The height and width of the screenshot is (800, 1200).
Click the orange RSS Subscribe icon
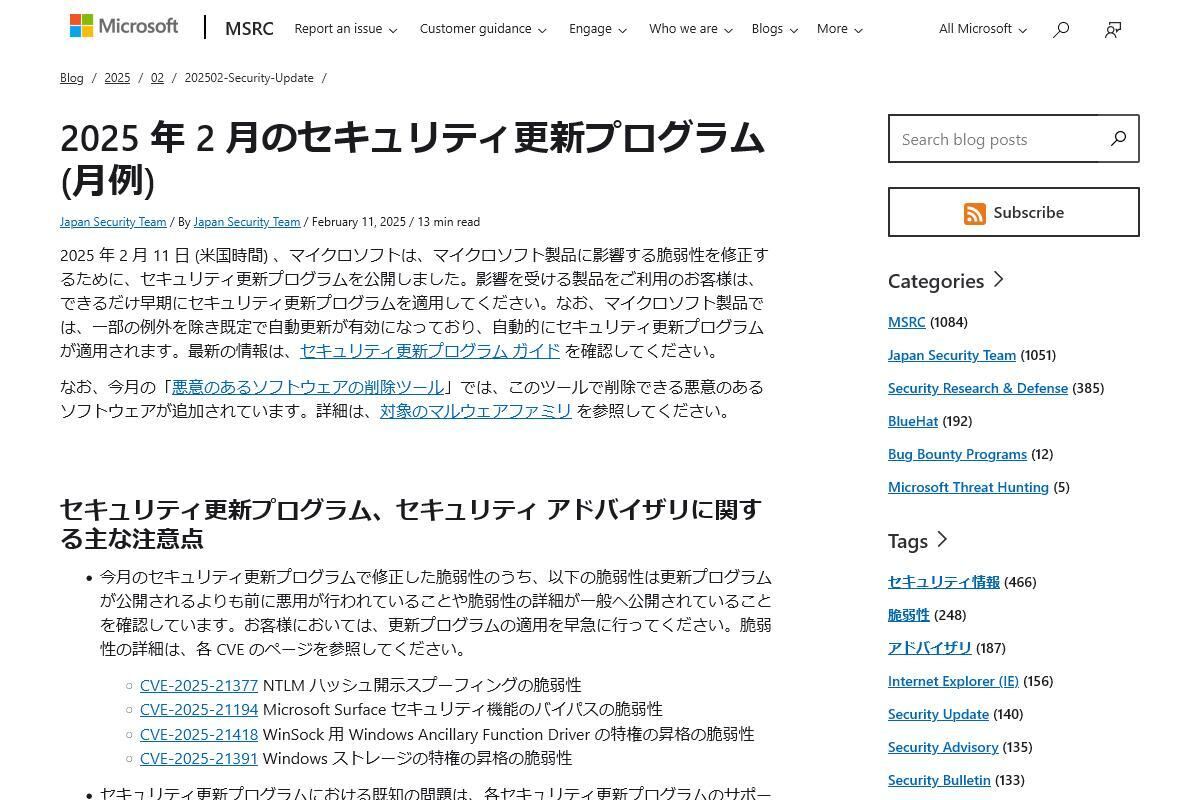pyautogui.click(x=974, y=213)
